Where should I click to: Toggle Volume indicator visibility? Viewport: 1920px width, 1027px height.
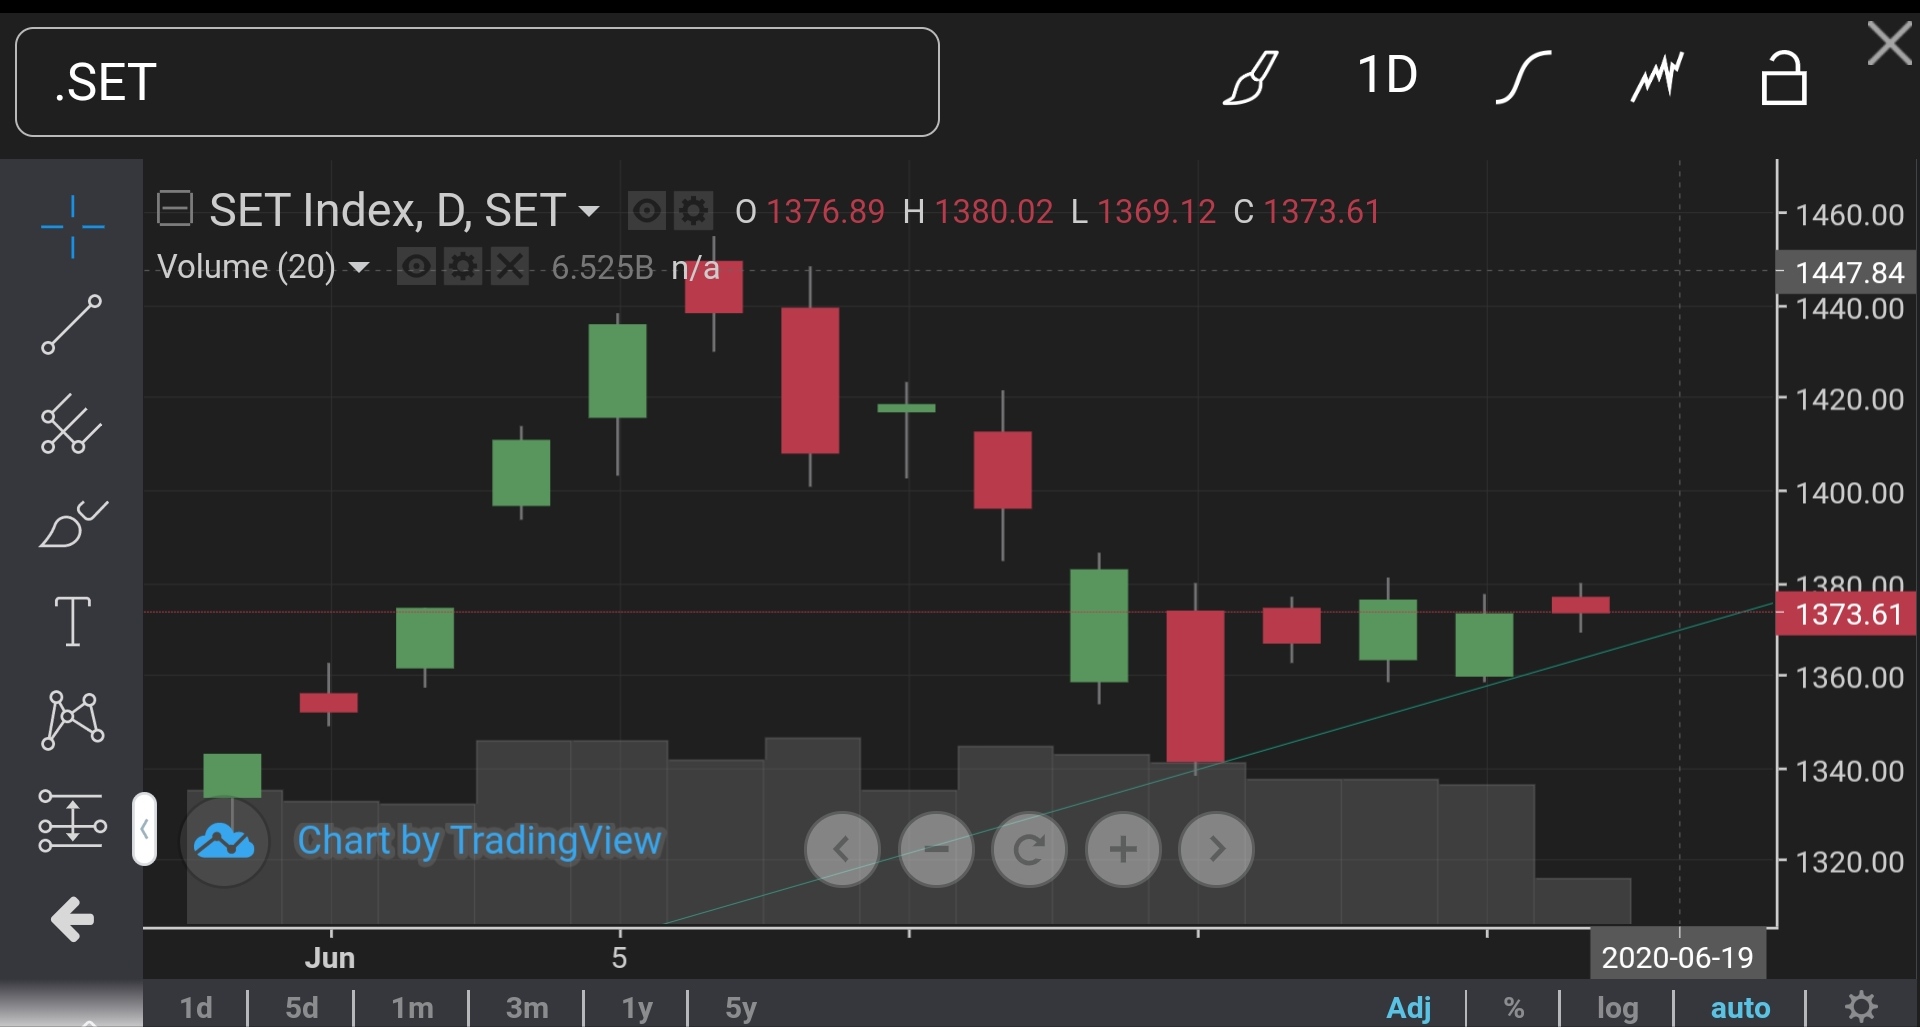(x=416, y=267)
